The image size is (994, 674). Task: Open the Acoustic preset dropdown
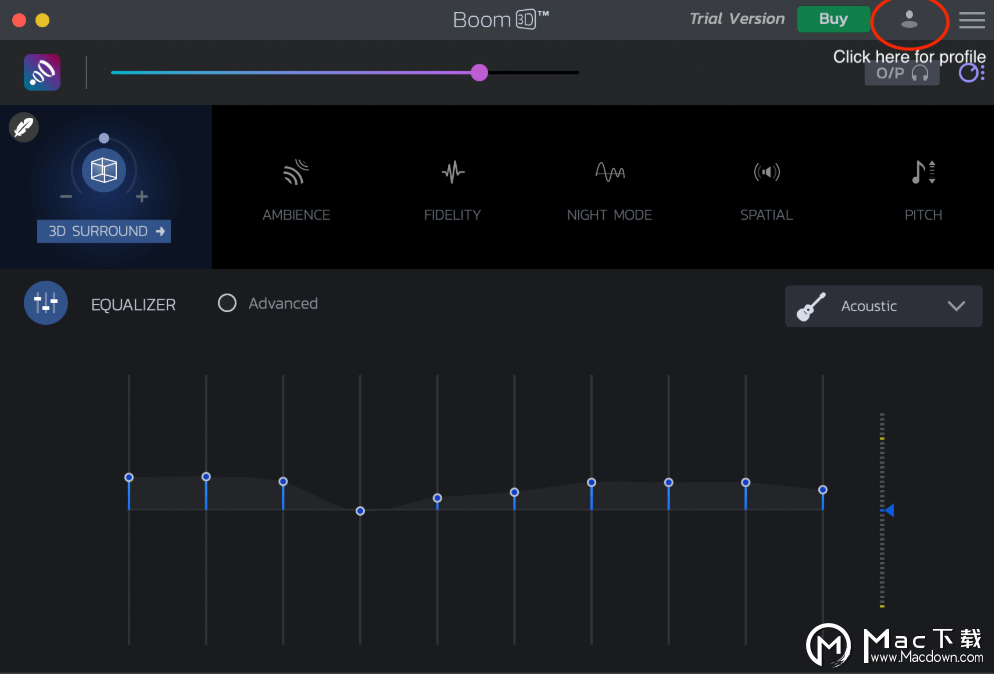[884, 306]
